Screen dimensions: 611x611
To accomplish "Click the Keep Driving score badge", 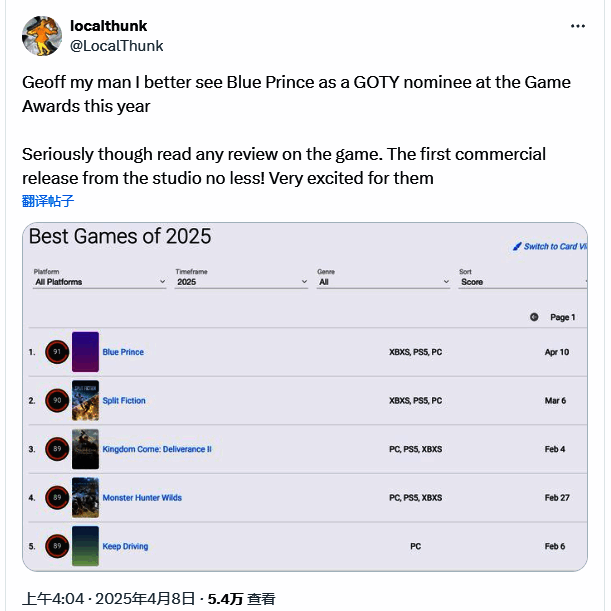I will [57, 546].
